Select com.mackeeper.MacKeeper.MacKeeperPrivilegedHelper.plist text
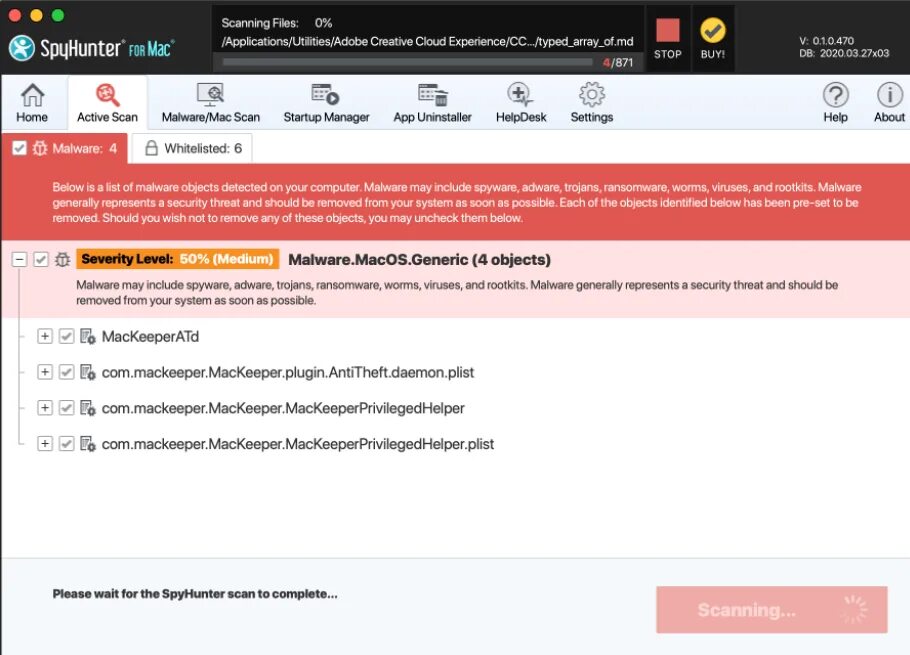This screenshot has height=655, width=910. [298, 444]
